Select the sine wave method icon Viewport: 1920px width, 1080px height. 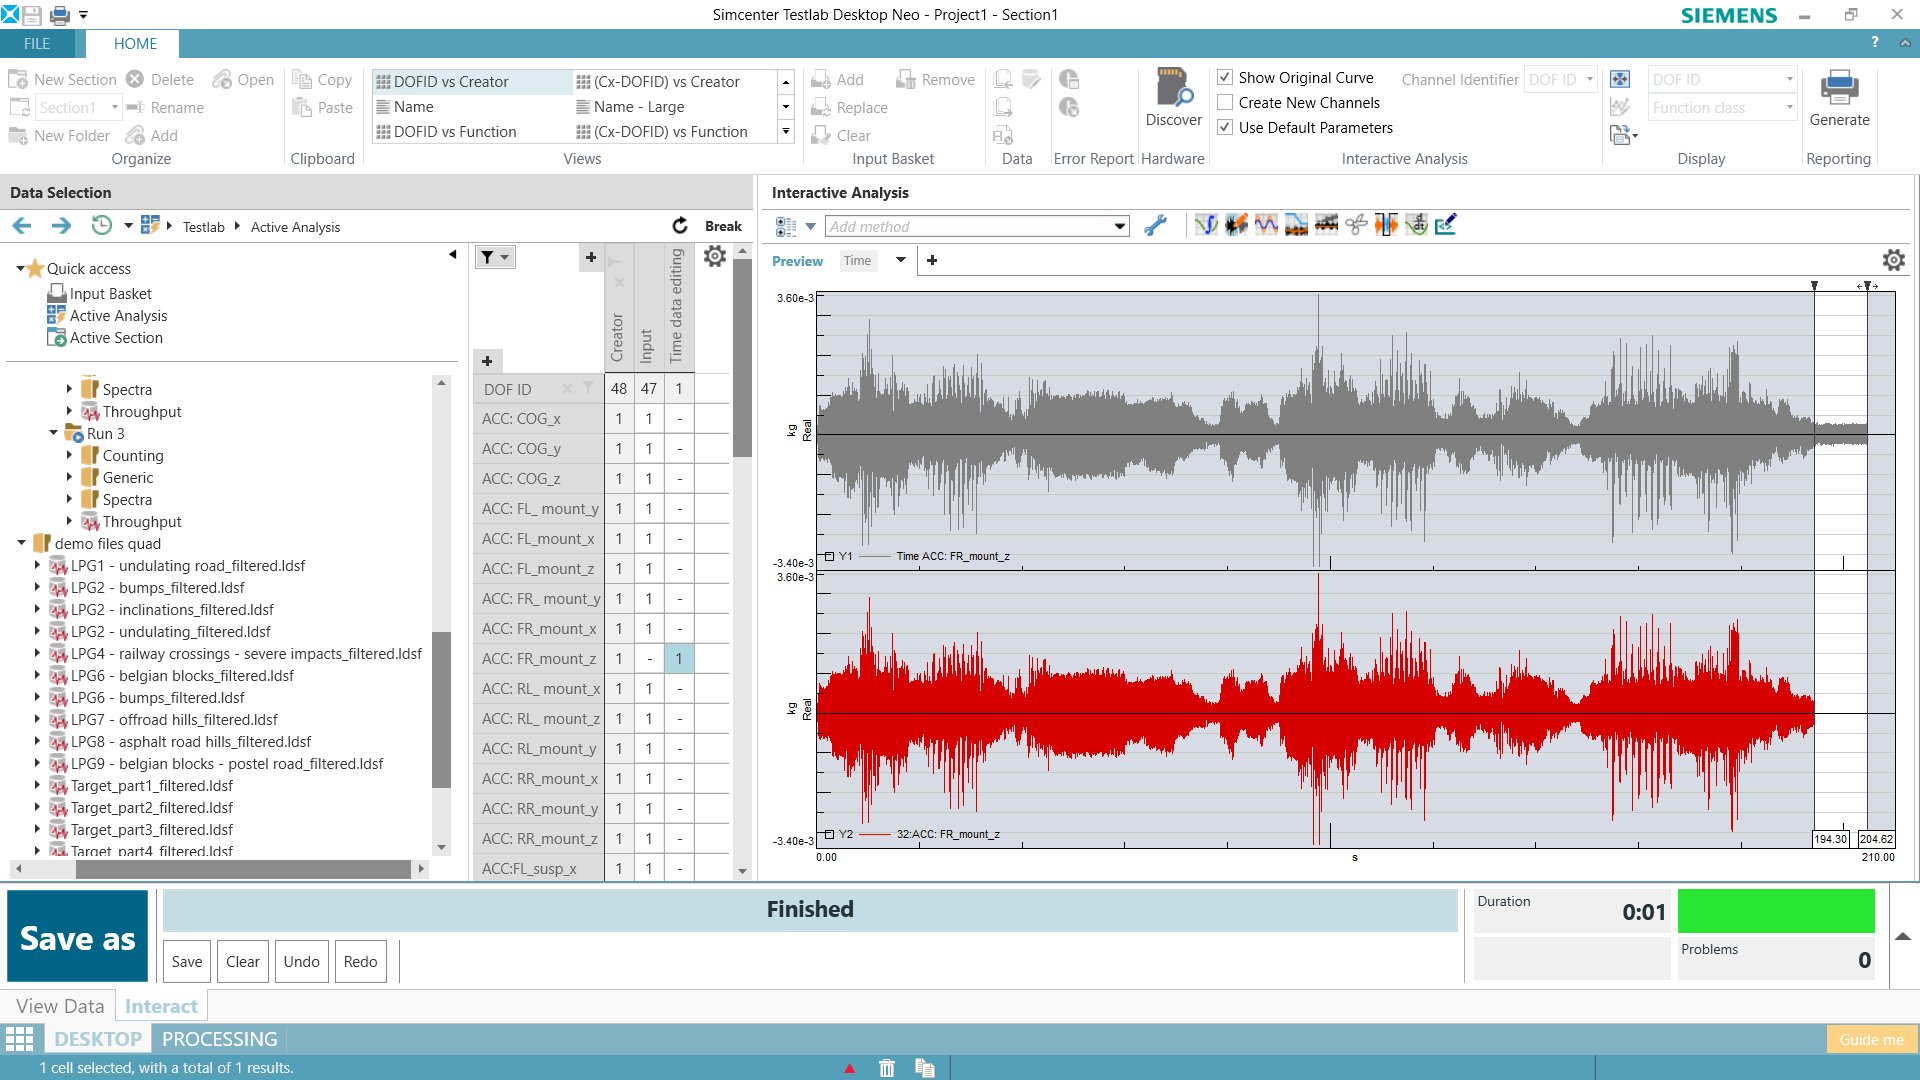pyautogui.click(x=1266, y=225)
